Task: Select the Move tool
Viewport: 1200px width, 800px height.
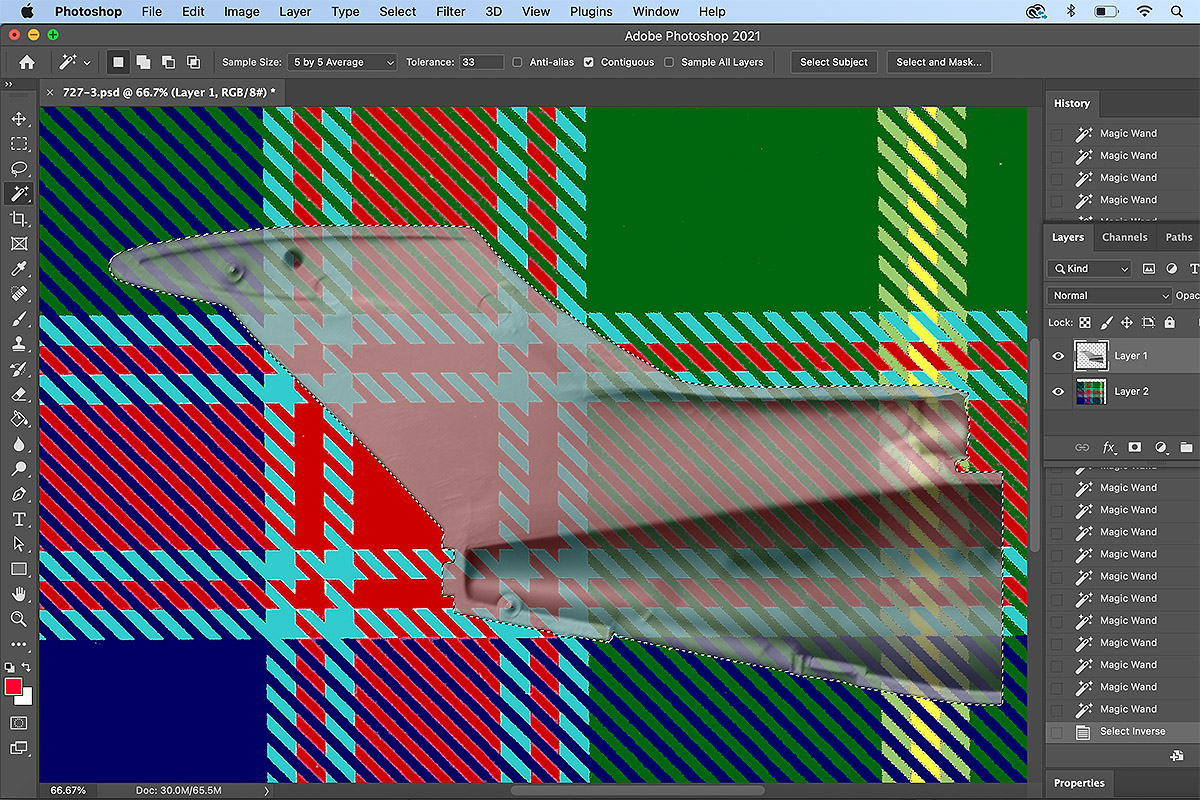Action: click(19, 119)
